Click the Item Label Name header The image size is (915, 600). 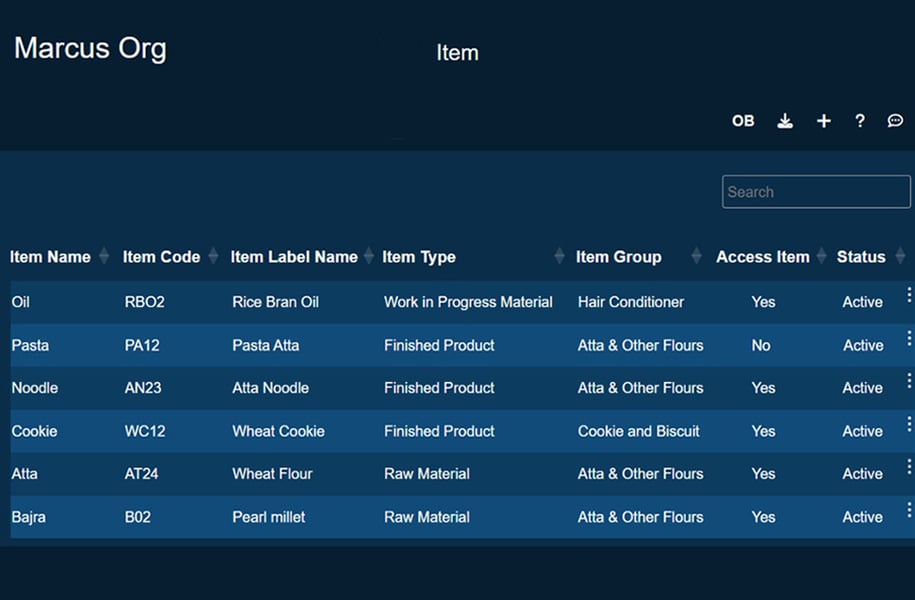[294, 257]
